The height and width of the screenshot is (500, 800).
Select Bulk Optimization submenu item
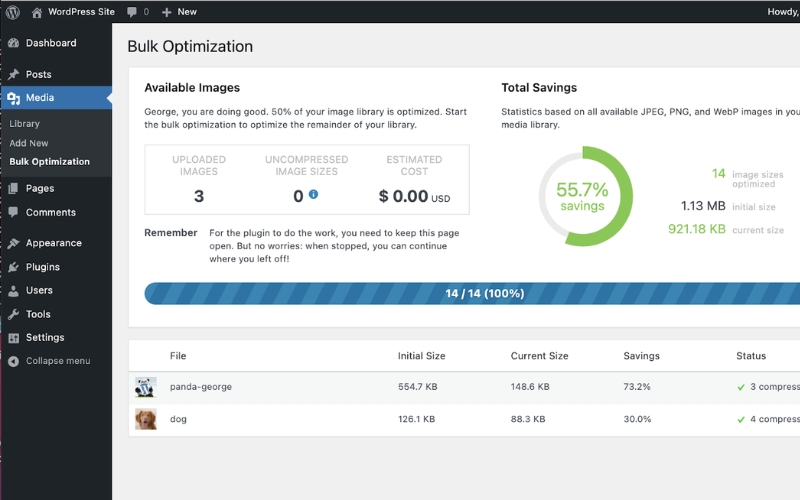pyautogui.click(x=50, y=161)
